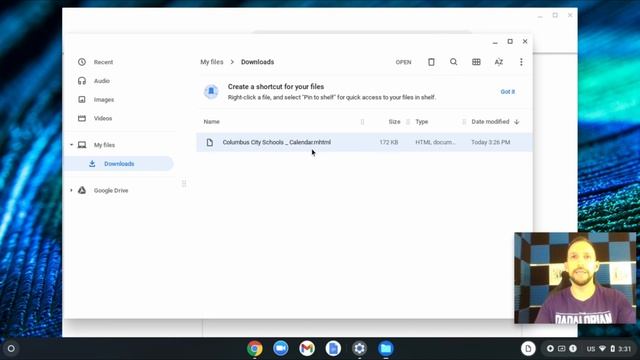Select the Images category in sidebar
Screen dimensions: 640x360
[x=104, y=100]
